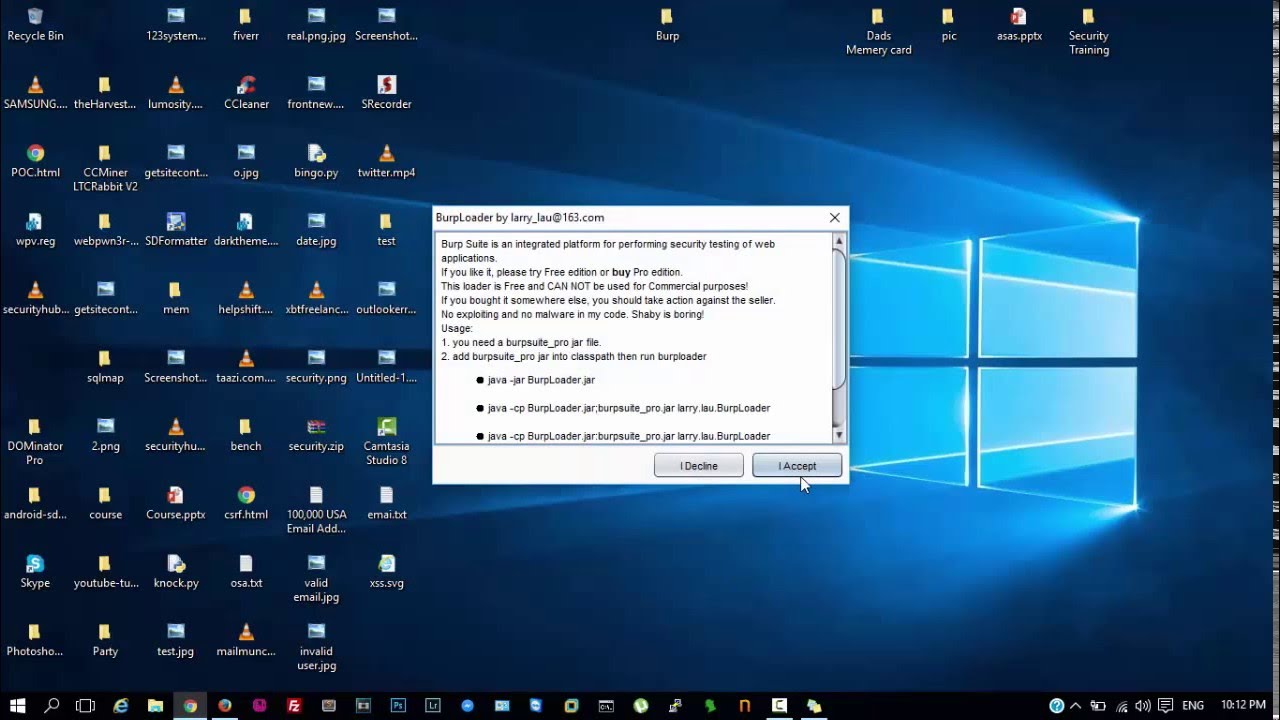
Task: Select the POC.html Chrome file icon
Action: point(35,162)
